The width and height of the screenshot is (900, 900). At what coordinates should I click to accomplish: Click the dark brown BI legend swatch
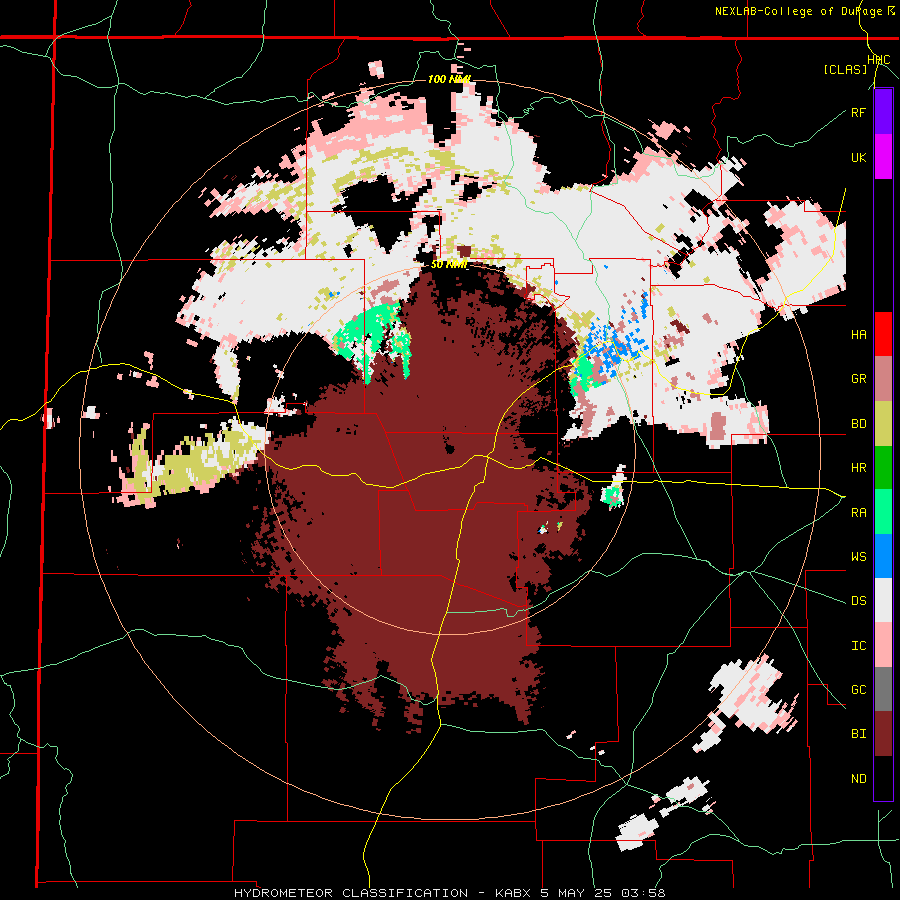pos(883,734)
